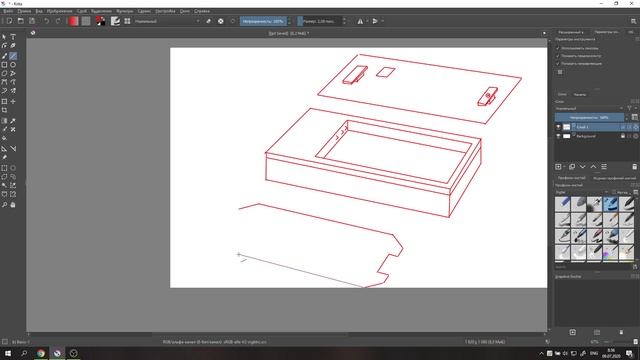Open the layer blending mode dropdown

589,109
